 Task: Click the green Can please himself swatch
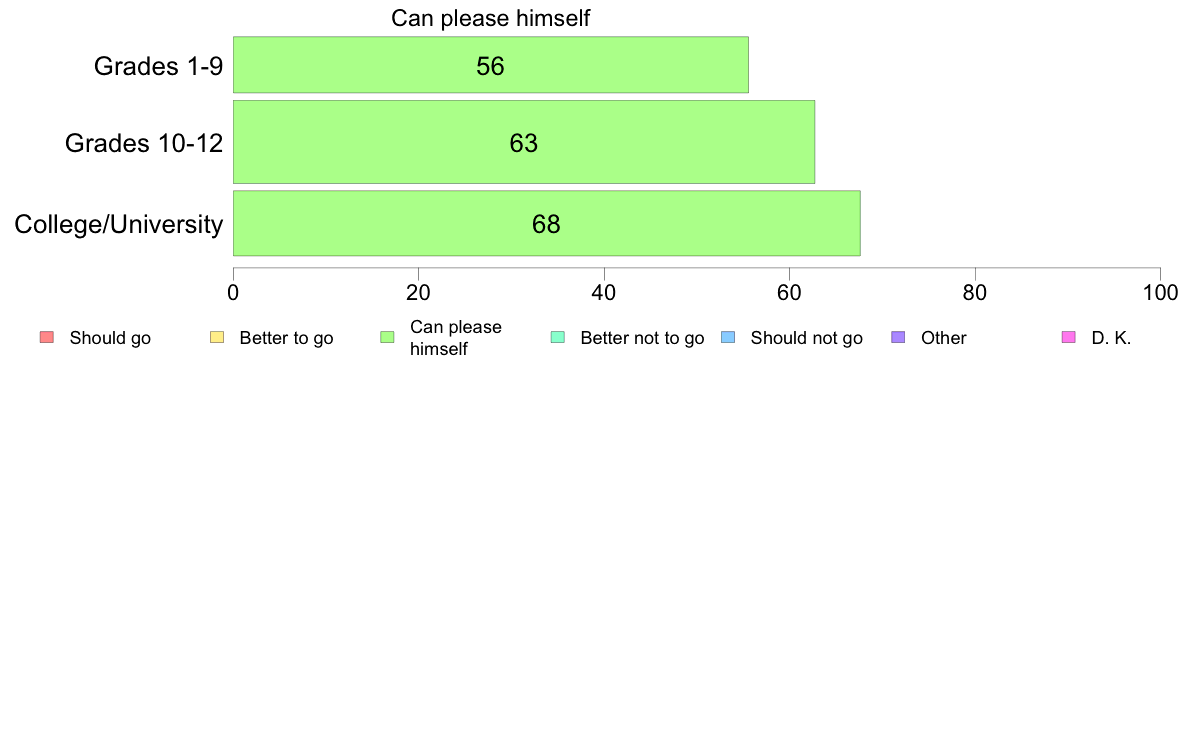(387, 337)
